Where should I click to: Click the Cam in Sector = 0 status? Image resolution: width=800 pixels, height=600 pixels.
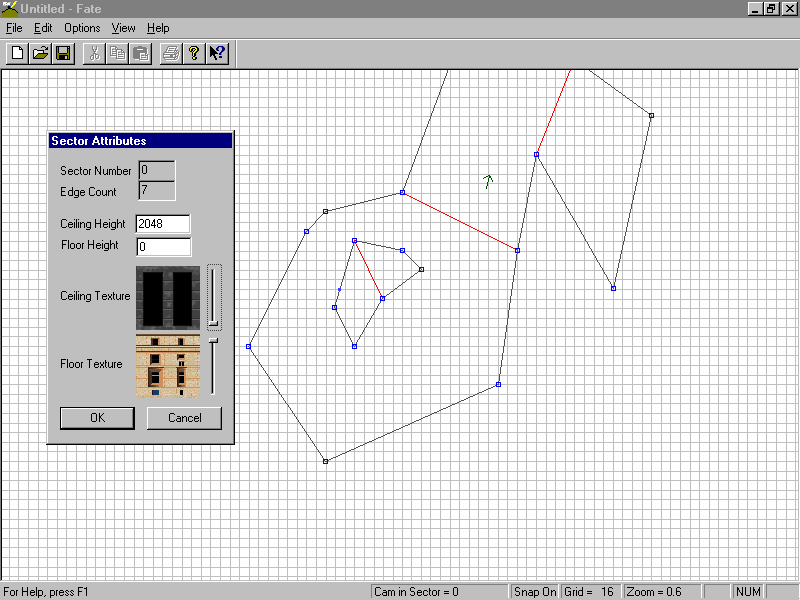point(439,592)
